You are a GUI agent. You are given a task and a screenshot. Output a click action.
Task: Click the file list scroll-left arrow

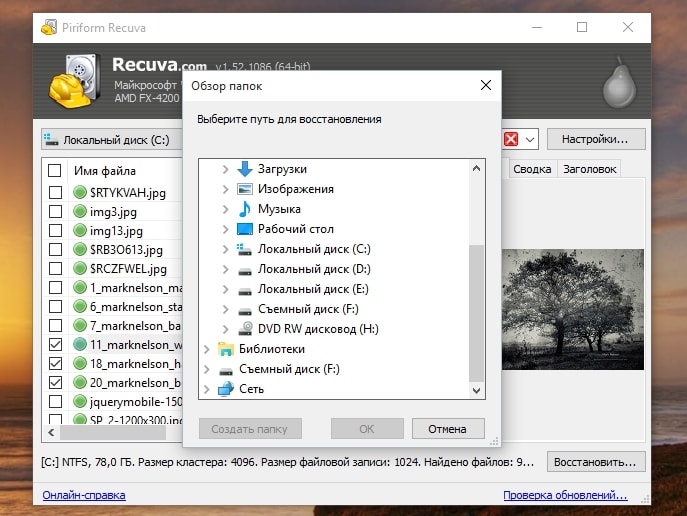[x=51, y=432]
